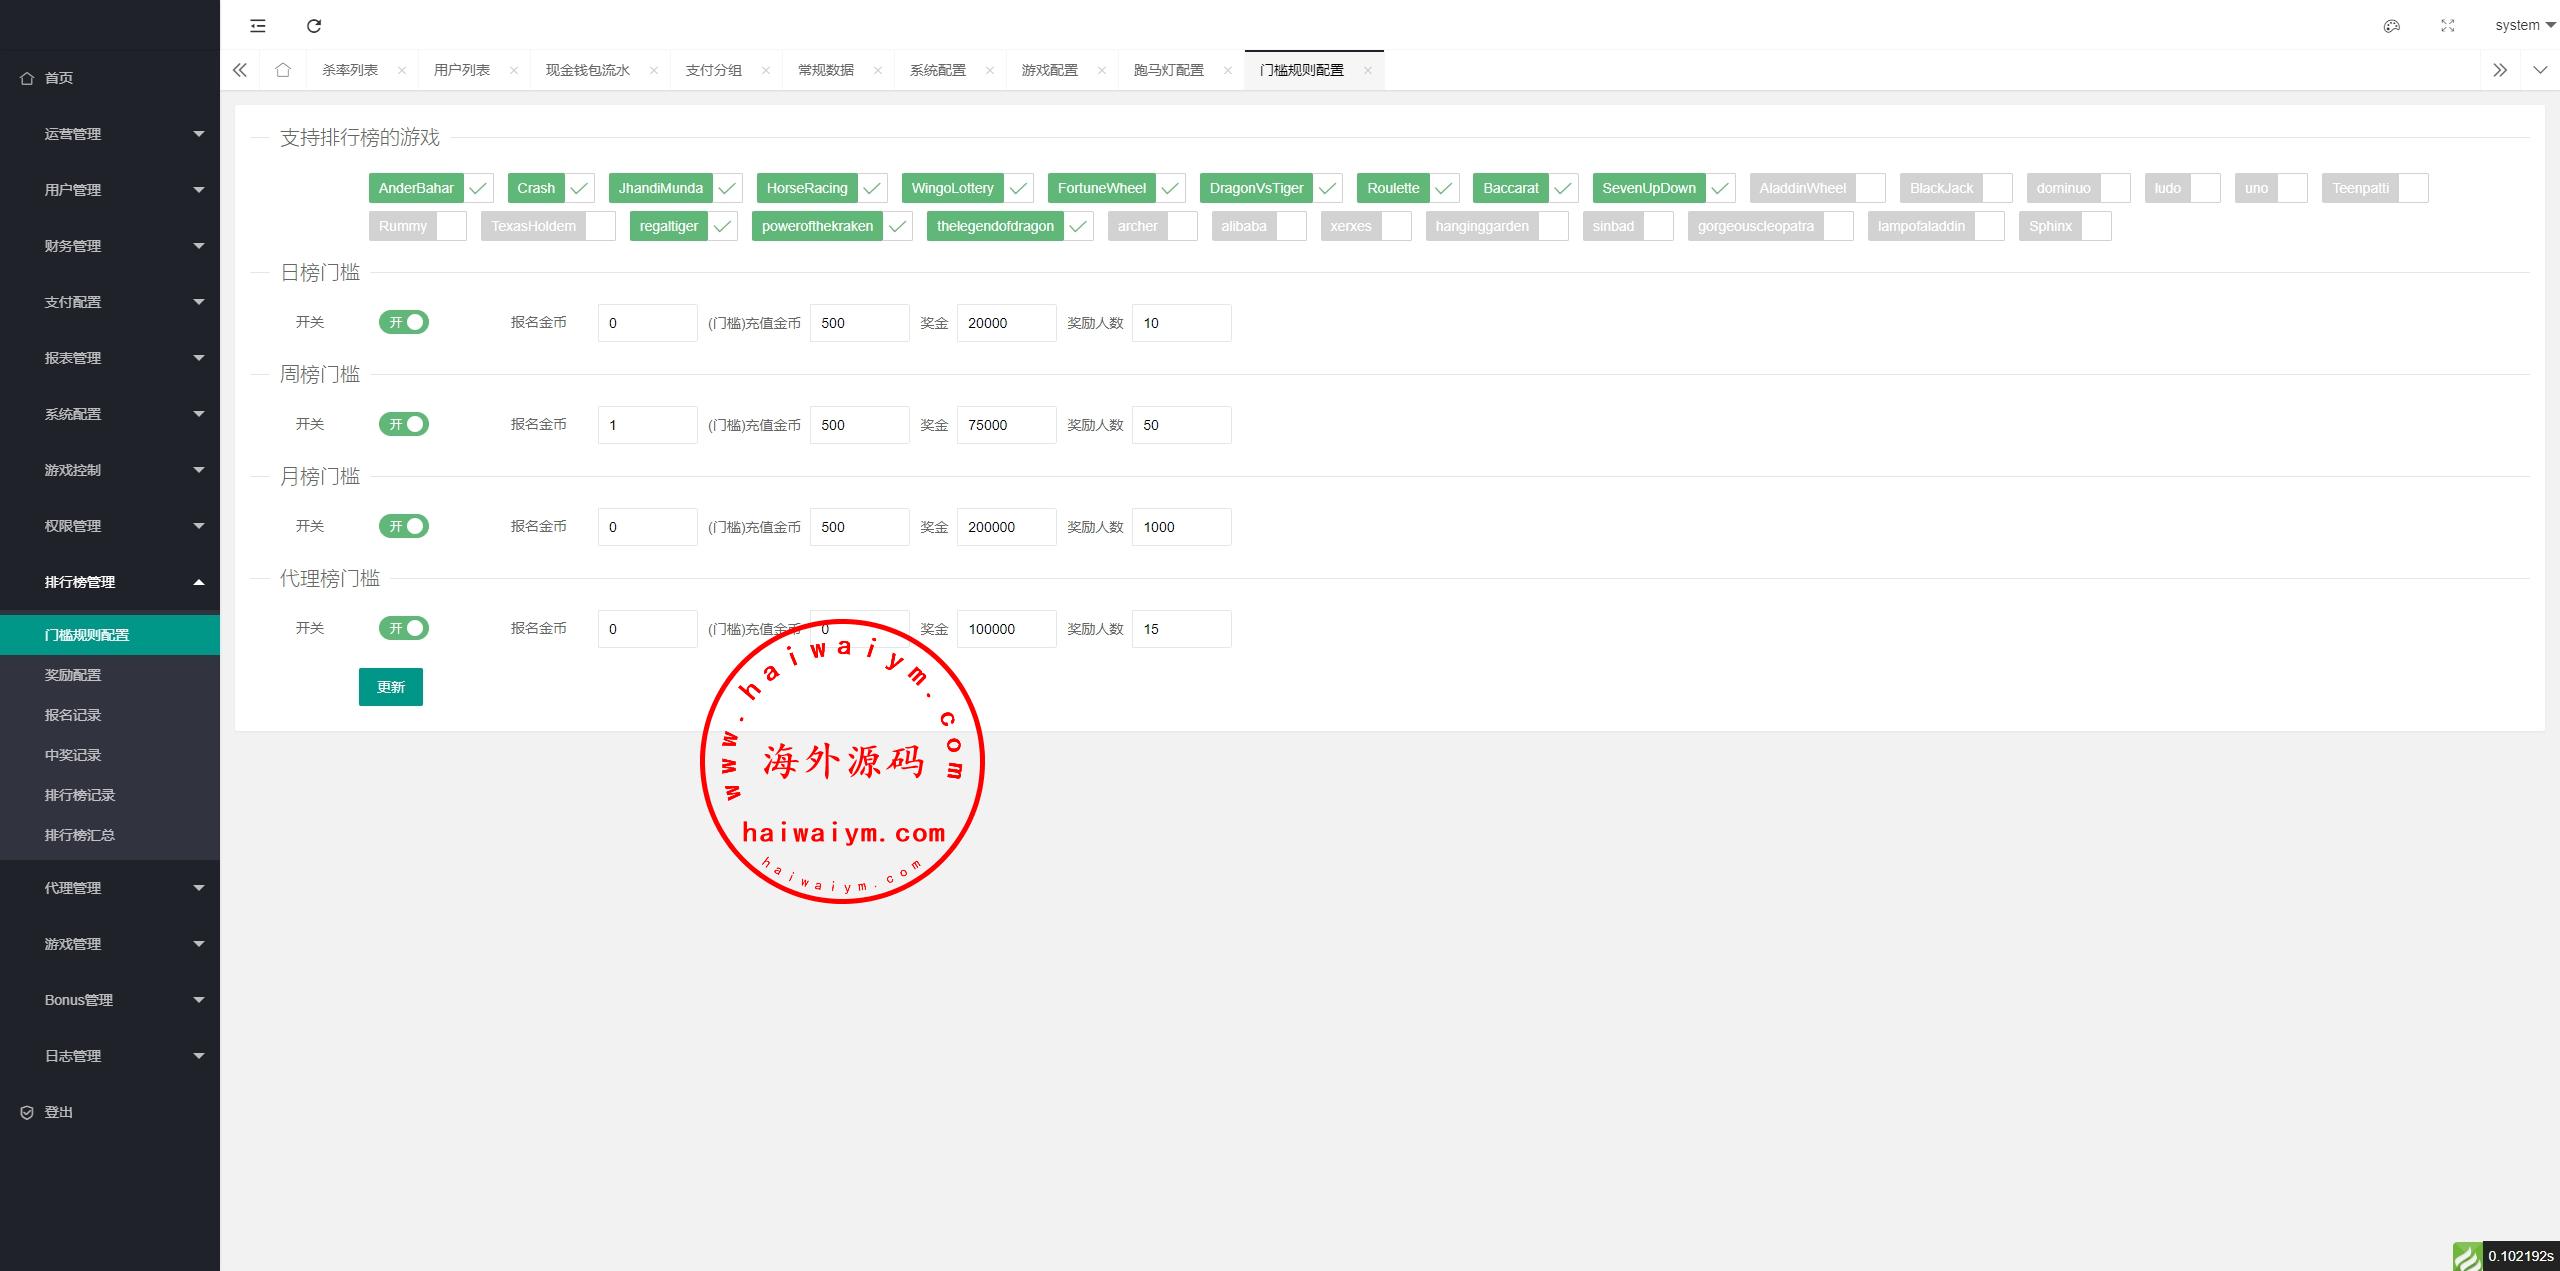The width and height of the screenshot is (2560, 1271).
Task: Click the 更新 button
Action: 391,687
